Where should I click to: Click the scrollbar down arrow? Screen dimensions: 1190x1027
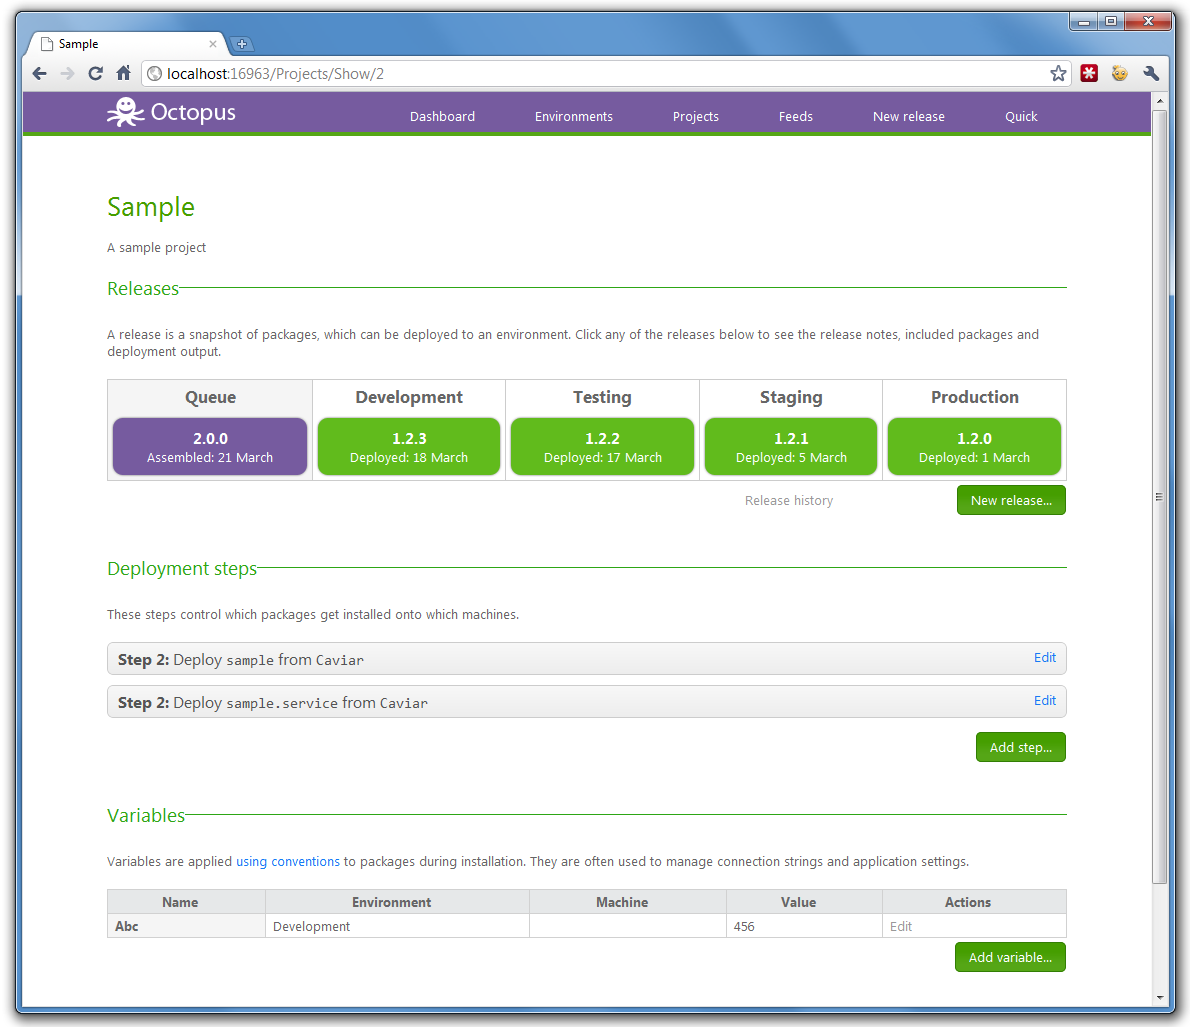tap(1159, 997)
